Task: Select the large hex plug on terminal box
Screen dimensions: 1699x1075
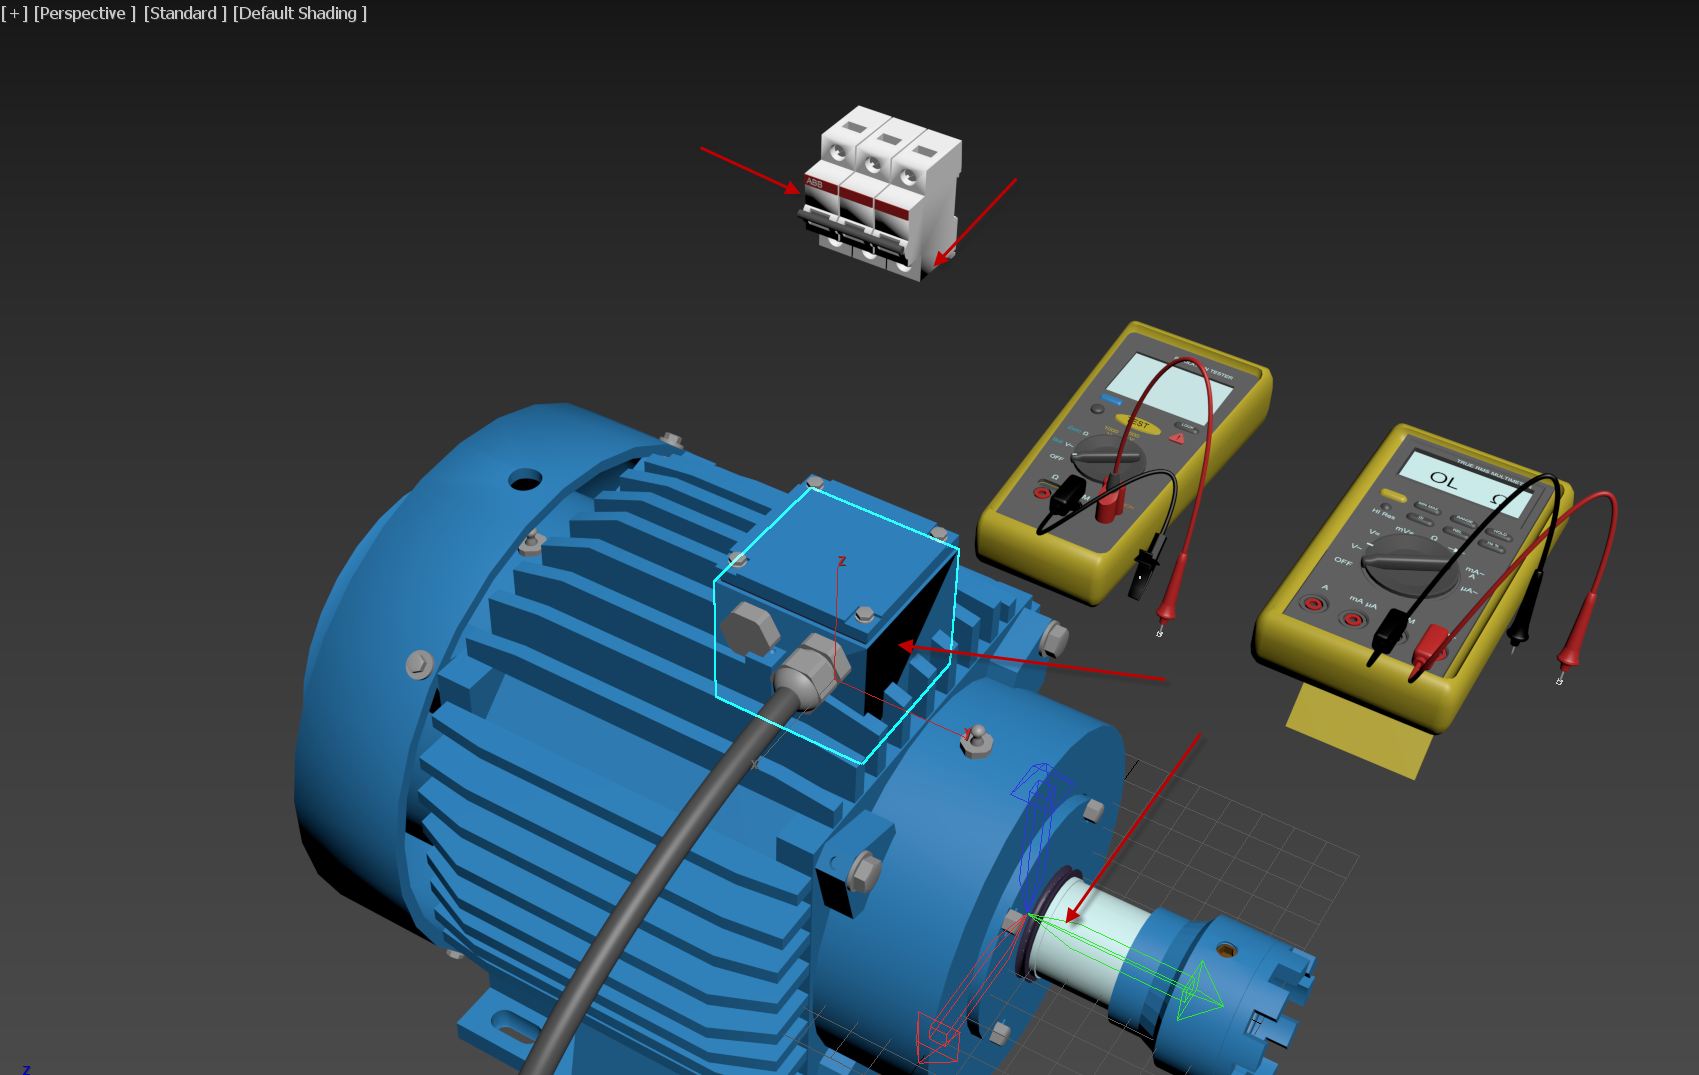Action: click(749, 629)
